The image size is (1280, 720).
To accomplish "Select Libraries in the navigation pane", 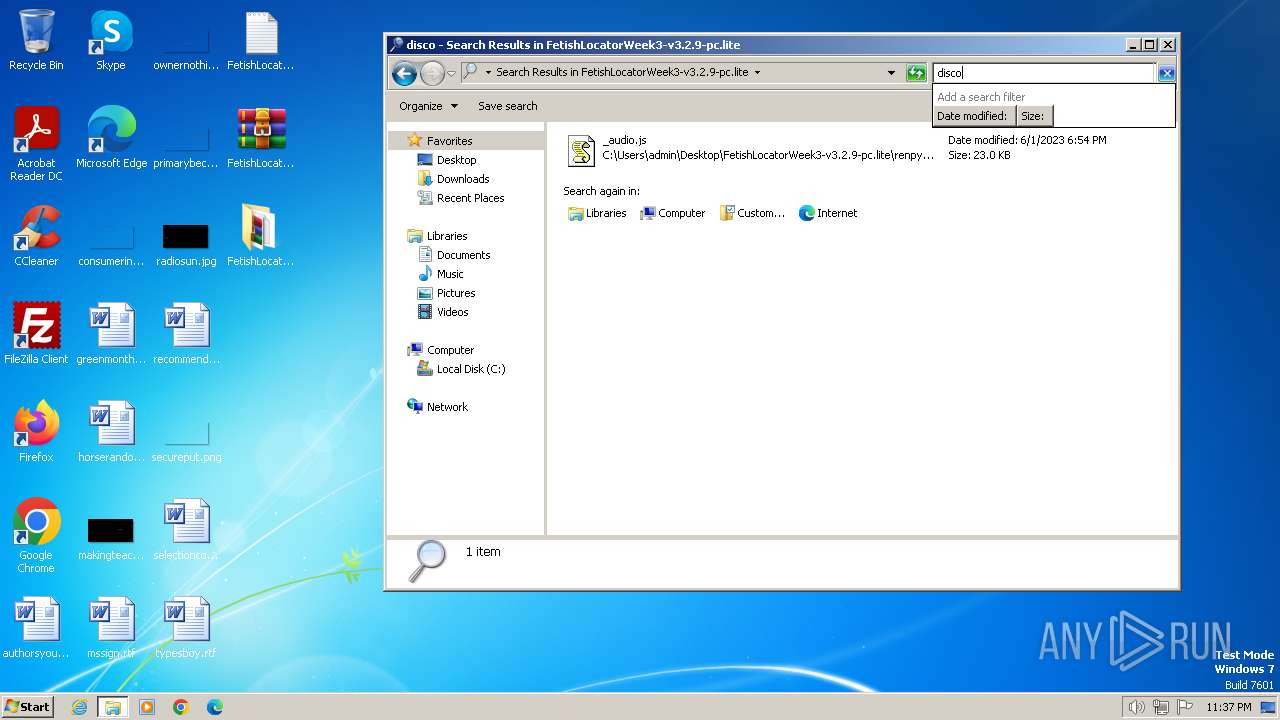I will [447, 236].
